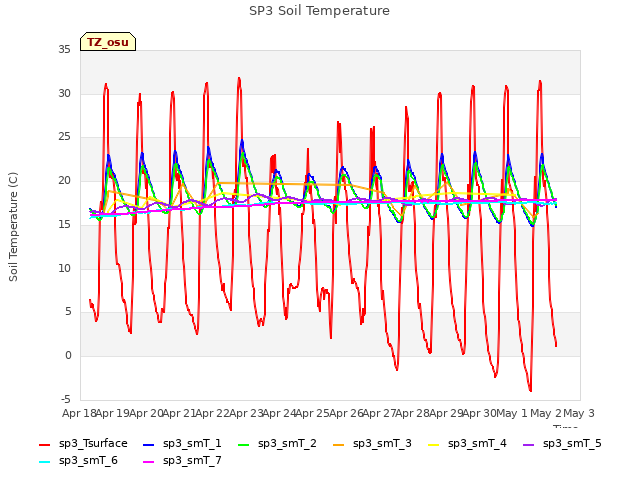Click the 20 y-axis tick label

coord(64,181)
